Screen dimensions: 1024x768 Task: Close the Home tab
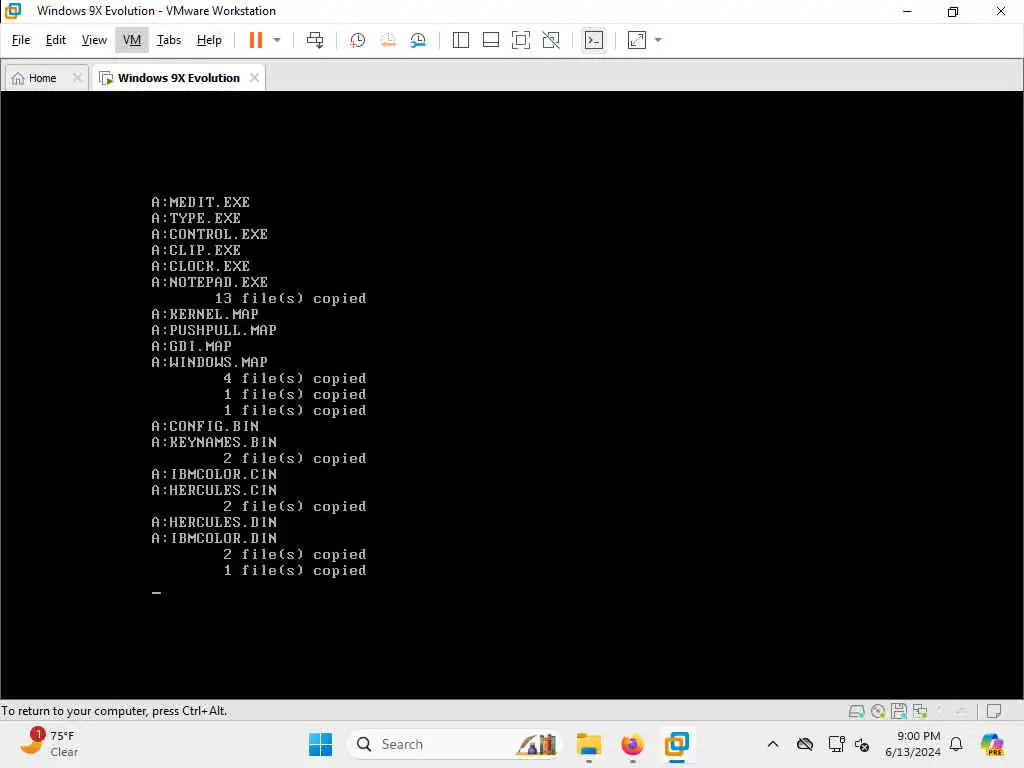pyautogui.click(x=77, y=78)
